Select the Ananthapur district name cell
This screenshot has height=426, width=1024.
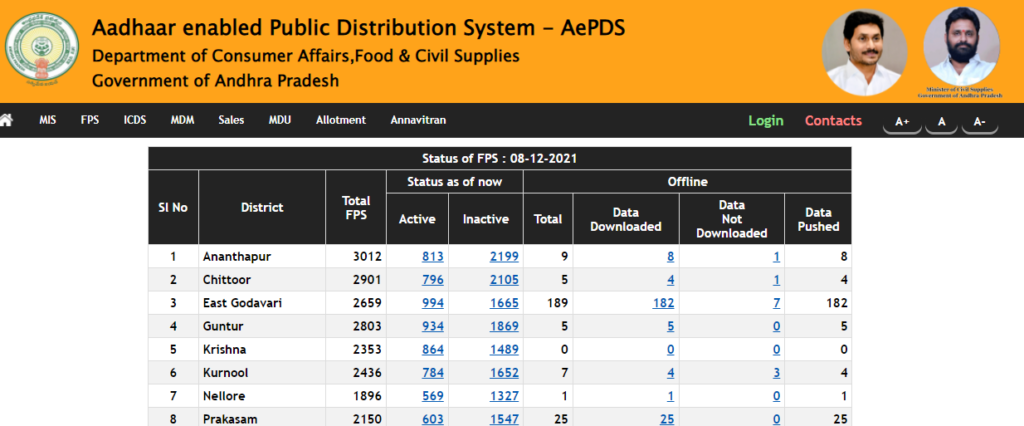262,257
